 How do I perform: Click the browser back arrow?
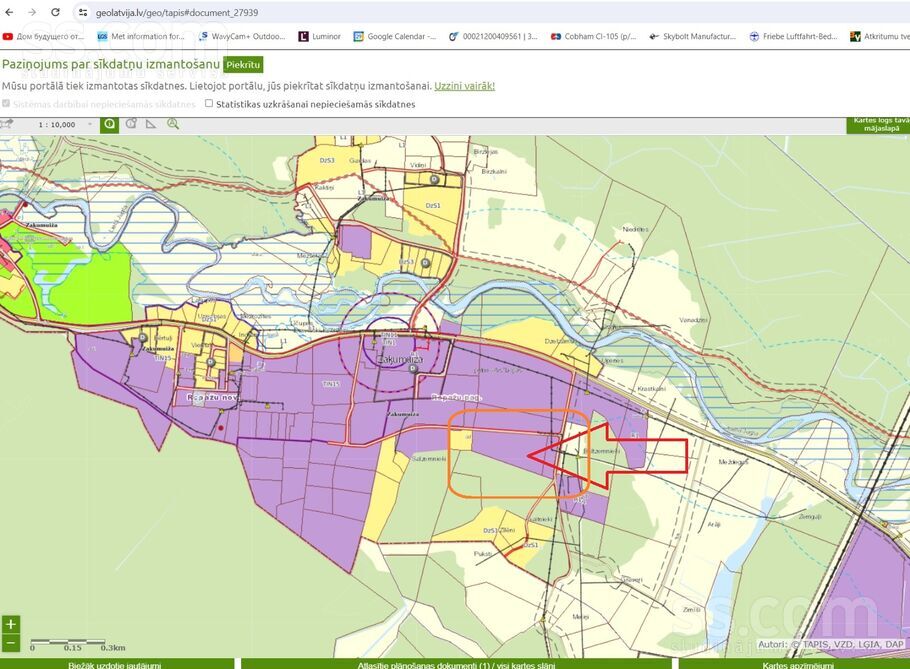tap(9, 12)
